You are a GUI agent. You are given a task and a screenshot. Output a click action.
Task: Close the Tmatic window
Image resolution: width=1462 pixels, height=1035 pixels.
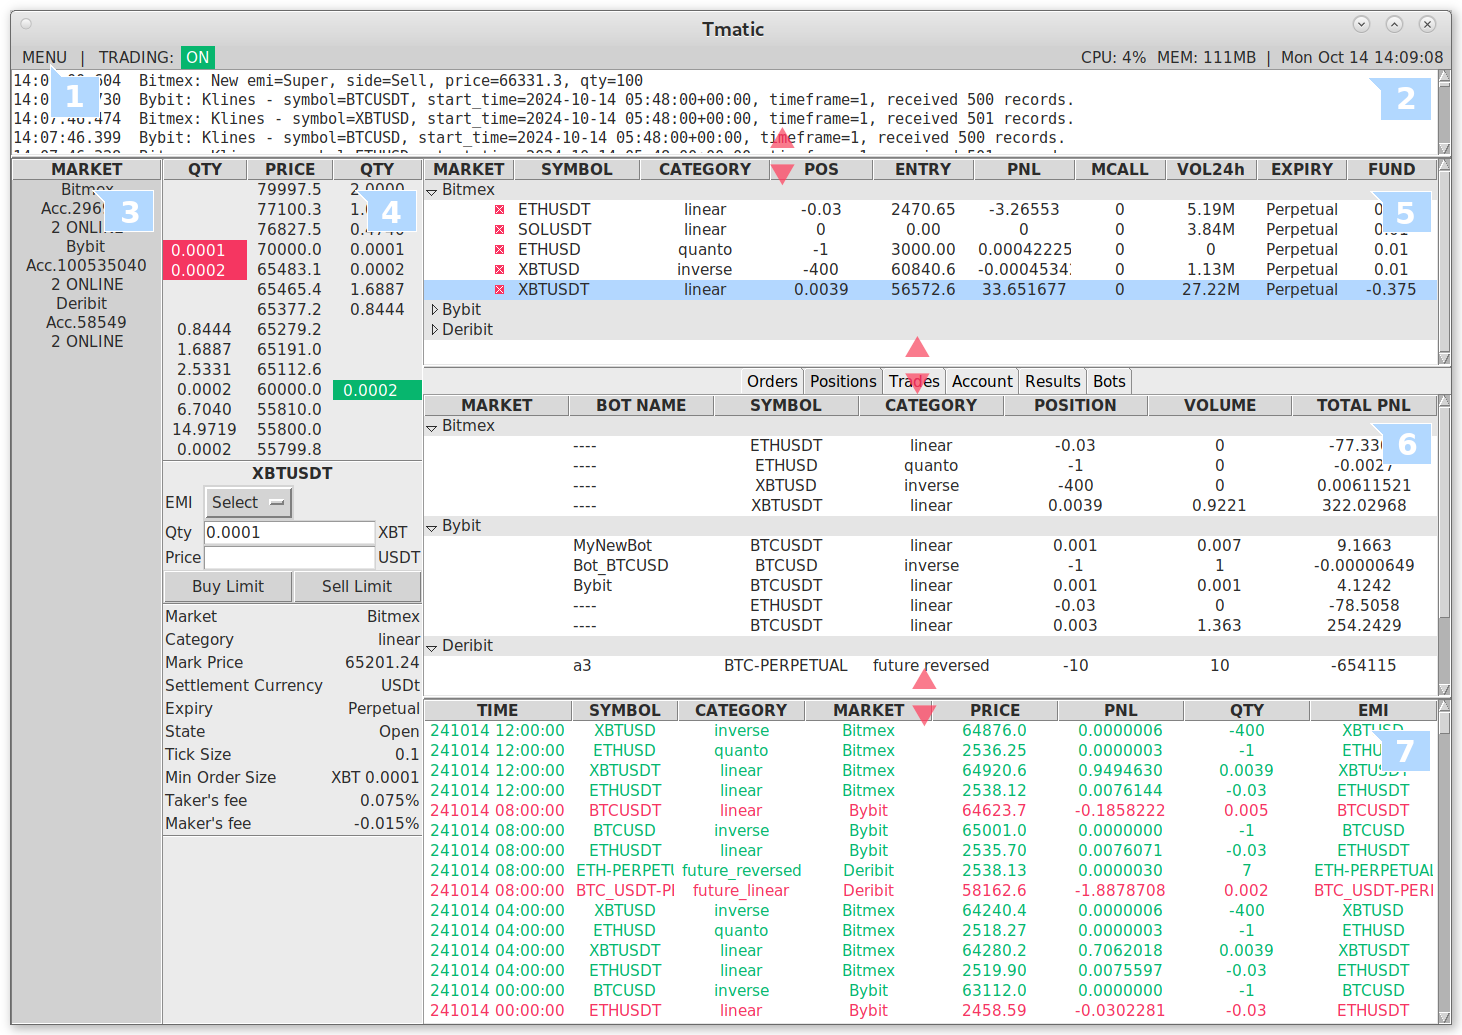click(x=1428, y=24)
